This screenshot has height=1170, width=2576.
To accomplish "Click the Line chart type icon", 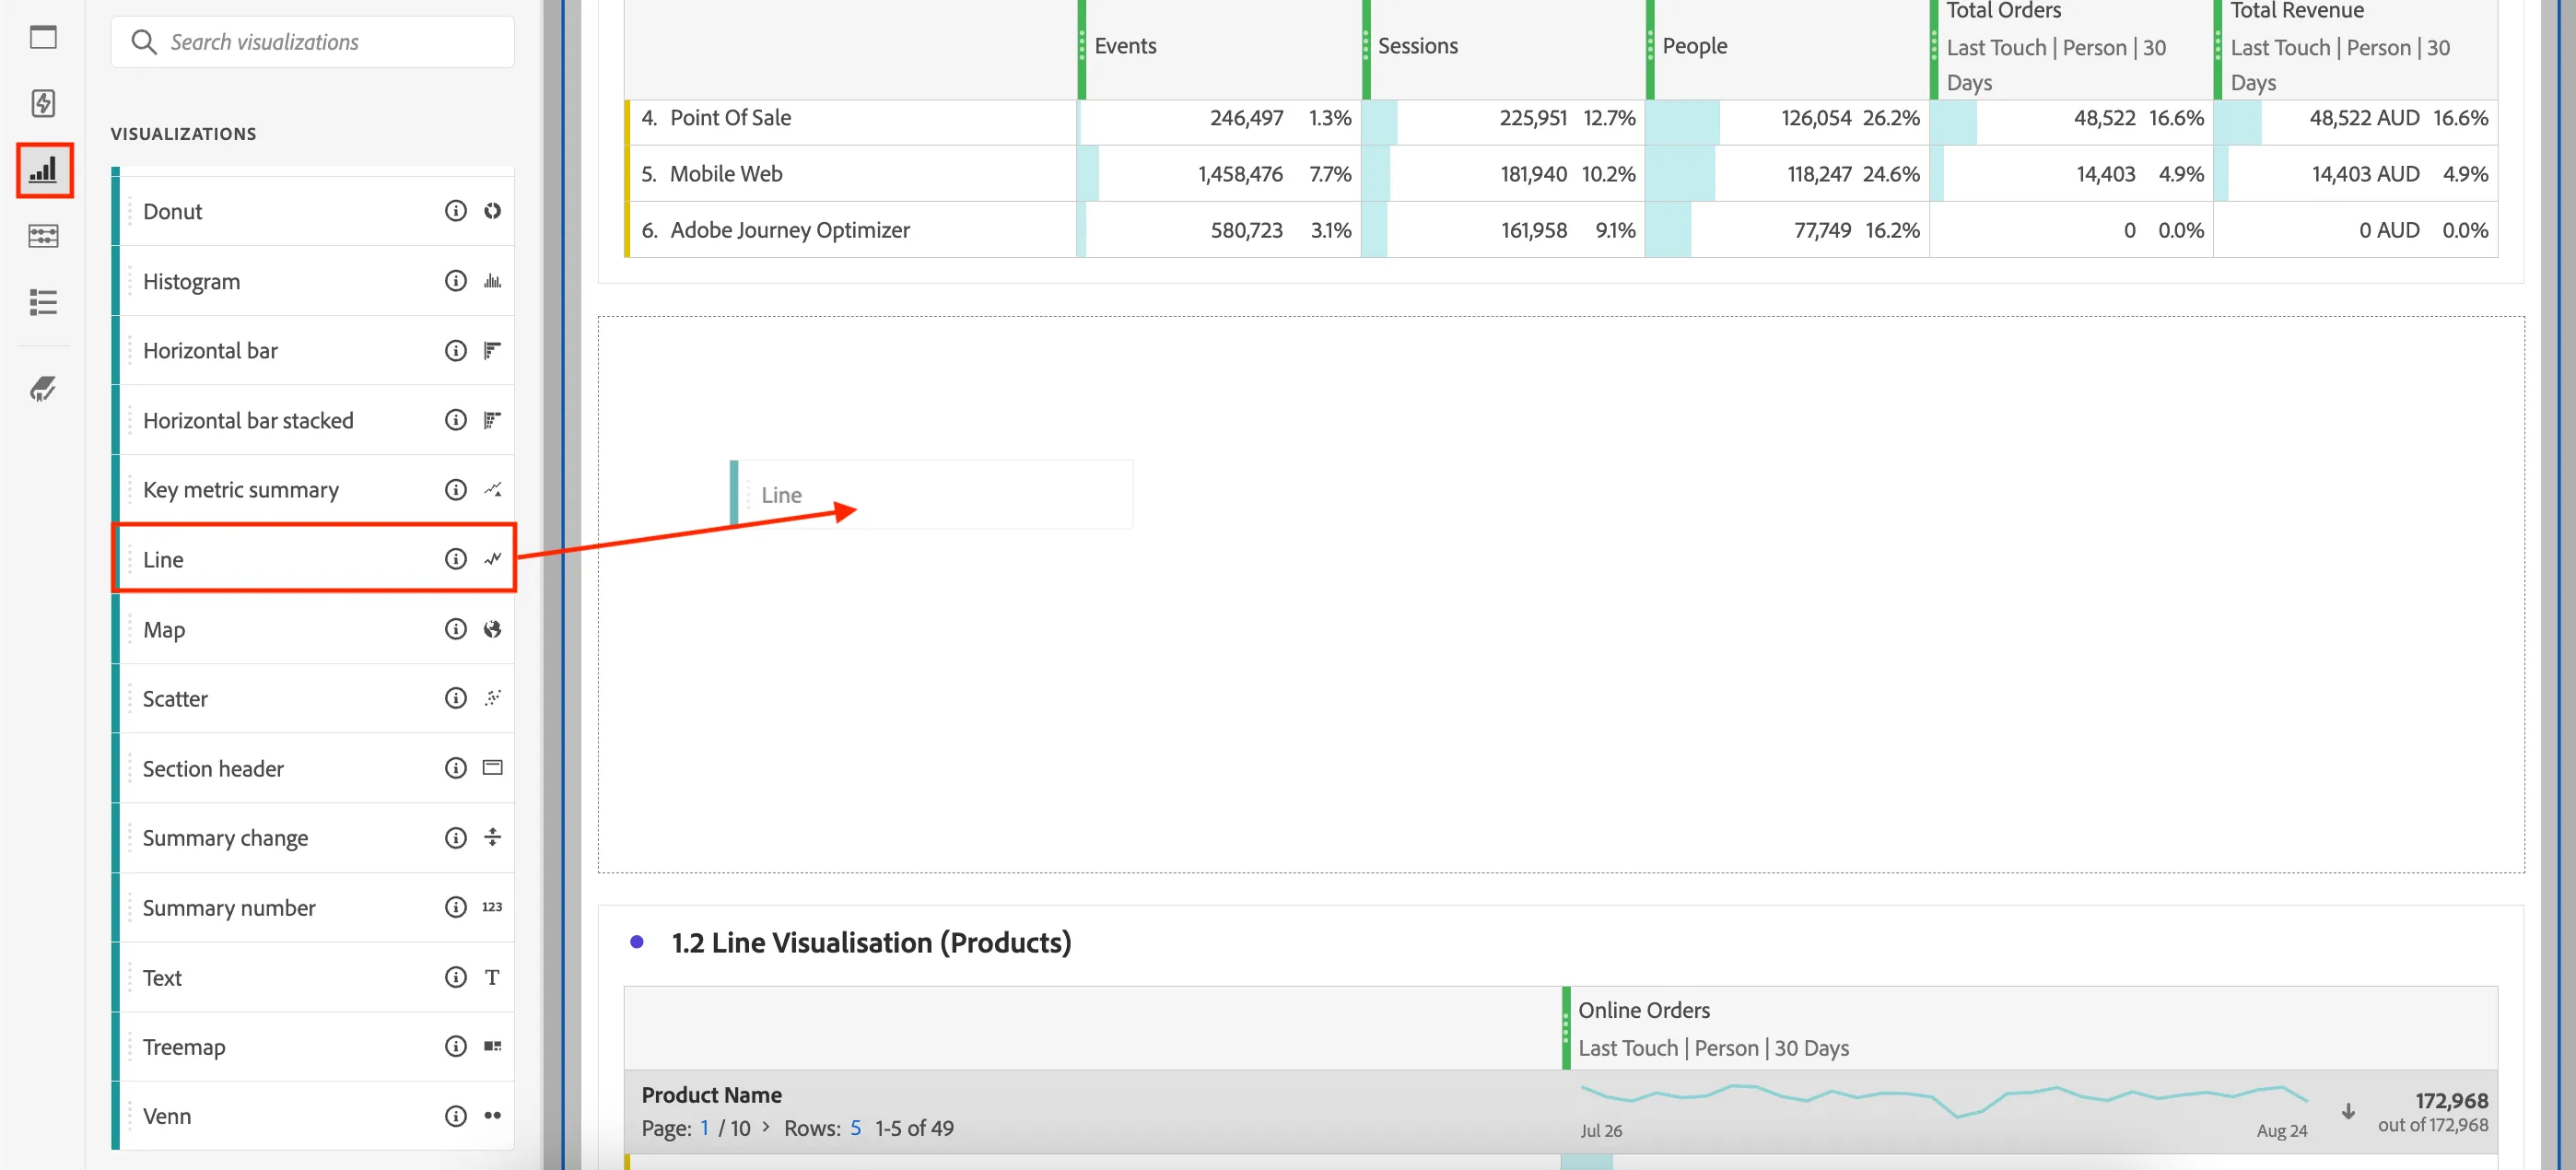I will pyautogui.click(x=492, y=559).
